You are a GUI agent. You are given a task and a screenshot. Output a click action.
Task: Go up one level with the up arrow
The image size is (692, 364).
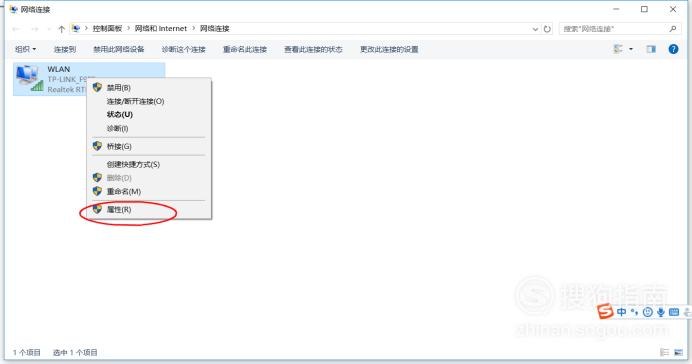(61, 29)
